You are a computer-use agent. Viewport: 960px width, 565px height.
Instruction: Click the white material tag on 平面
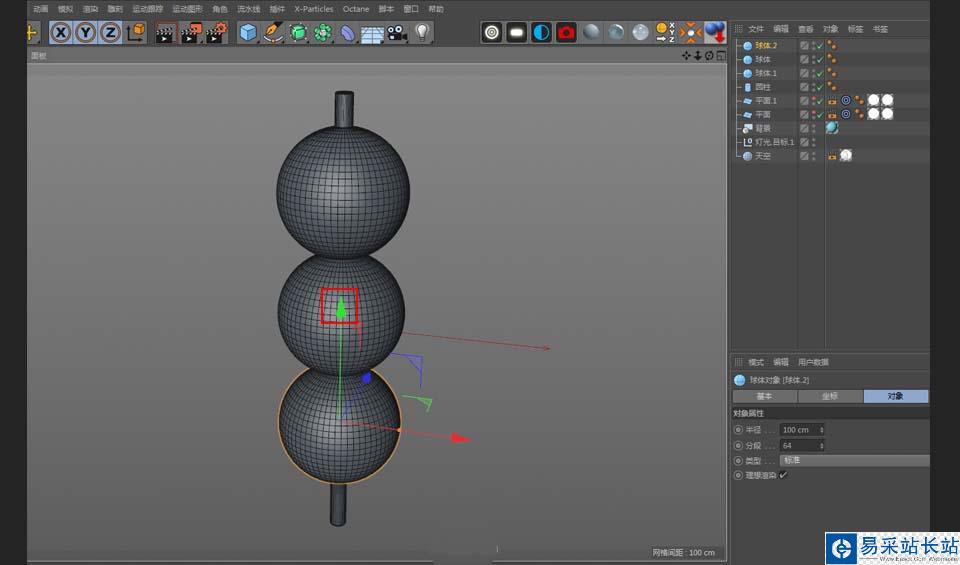coord(873,115)
